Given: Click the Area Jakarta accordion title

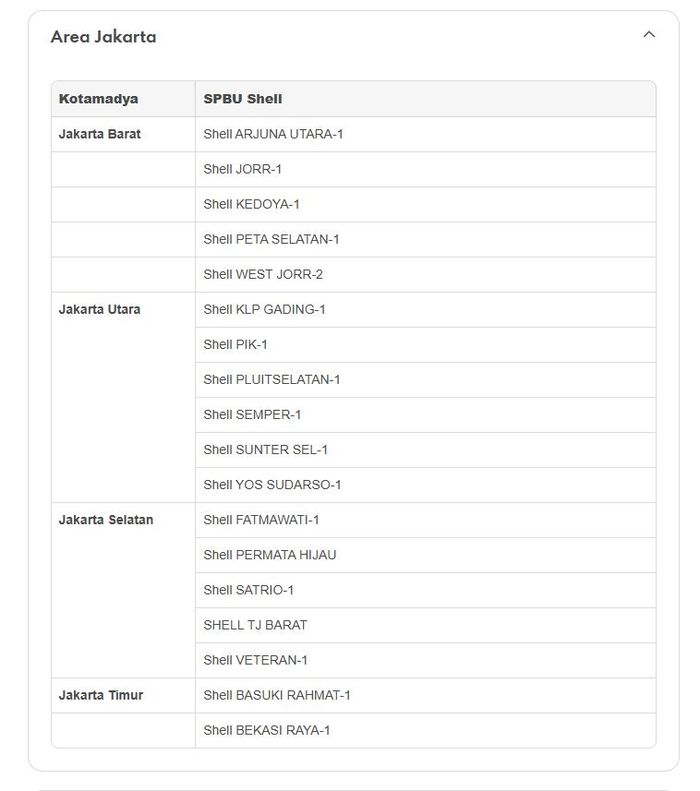Looking at the screenshot, I should 103,37.
